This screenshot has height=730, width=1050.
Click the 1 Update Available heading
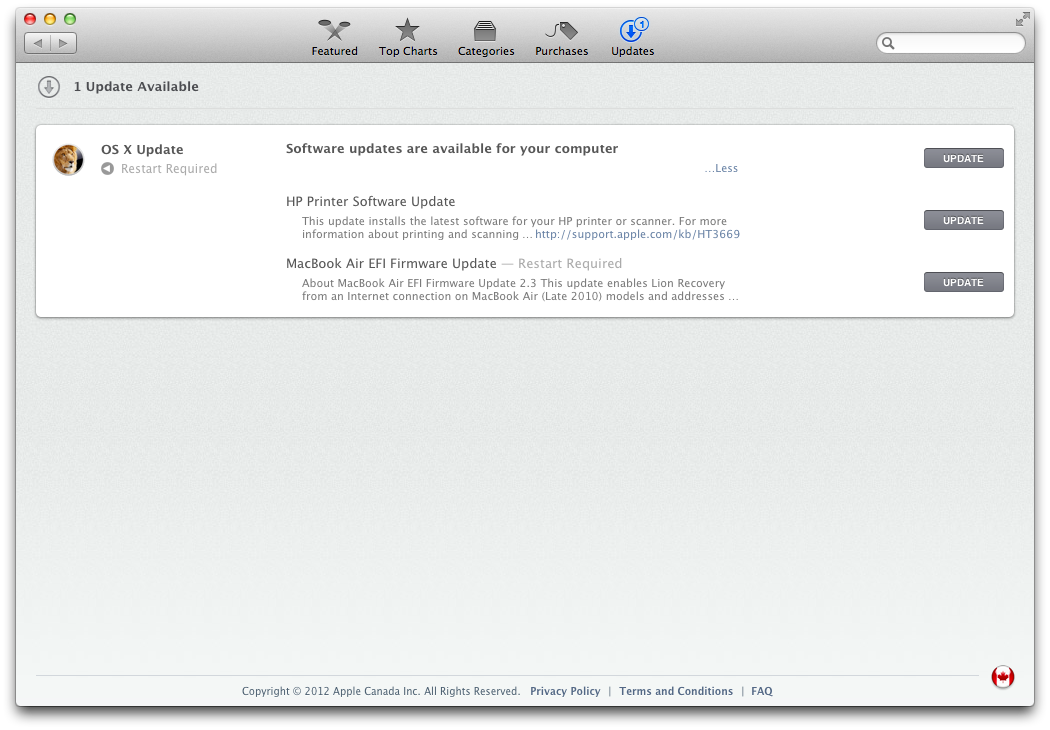coord(136,86)
